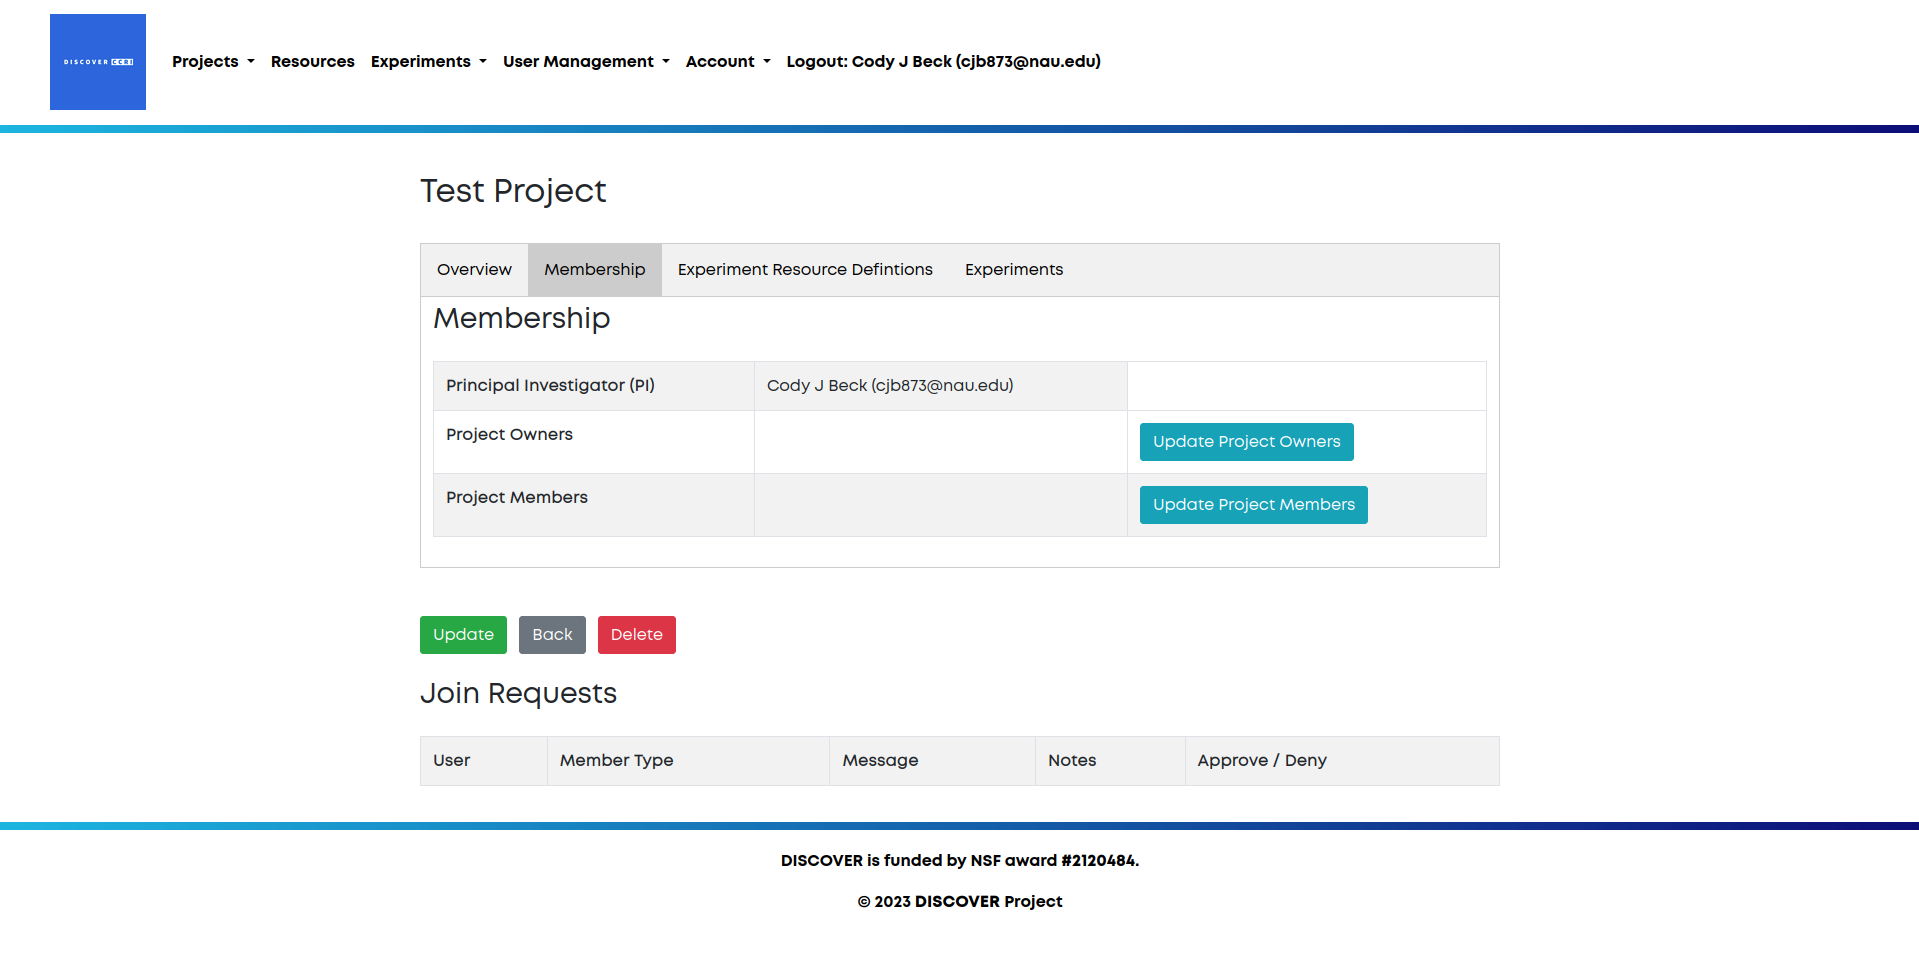Go back with the Back button
The width and height of the screenshot is (1919, 966).
pos(552,635)
